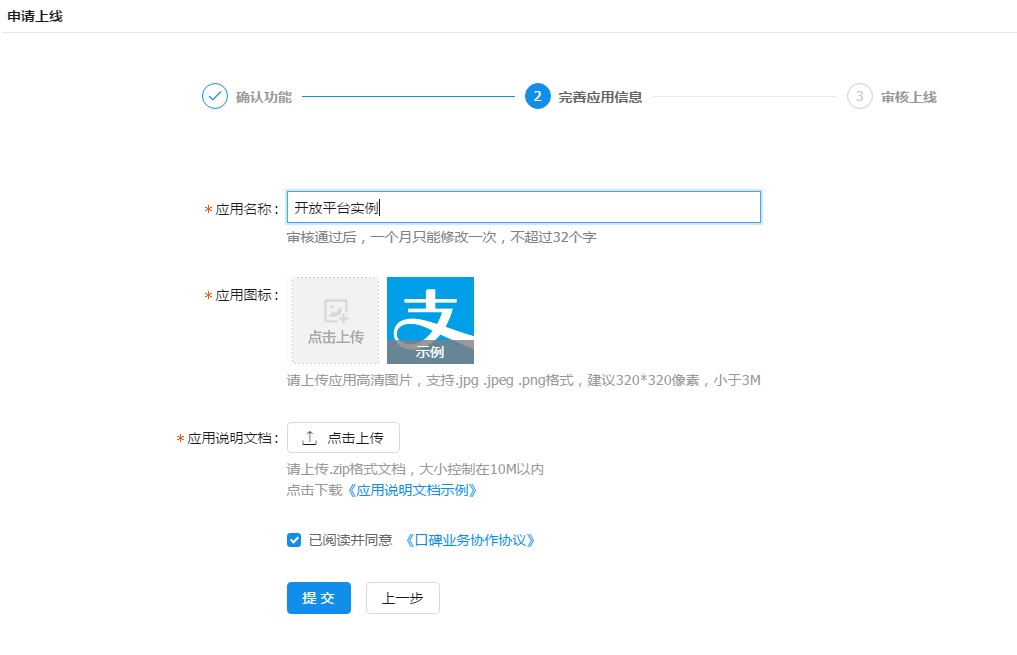Click the 提交 submit button

(x=318, y=598)
